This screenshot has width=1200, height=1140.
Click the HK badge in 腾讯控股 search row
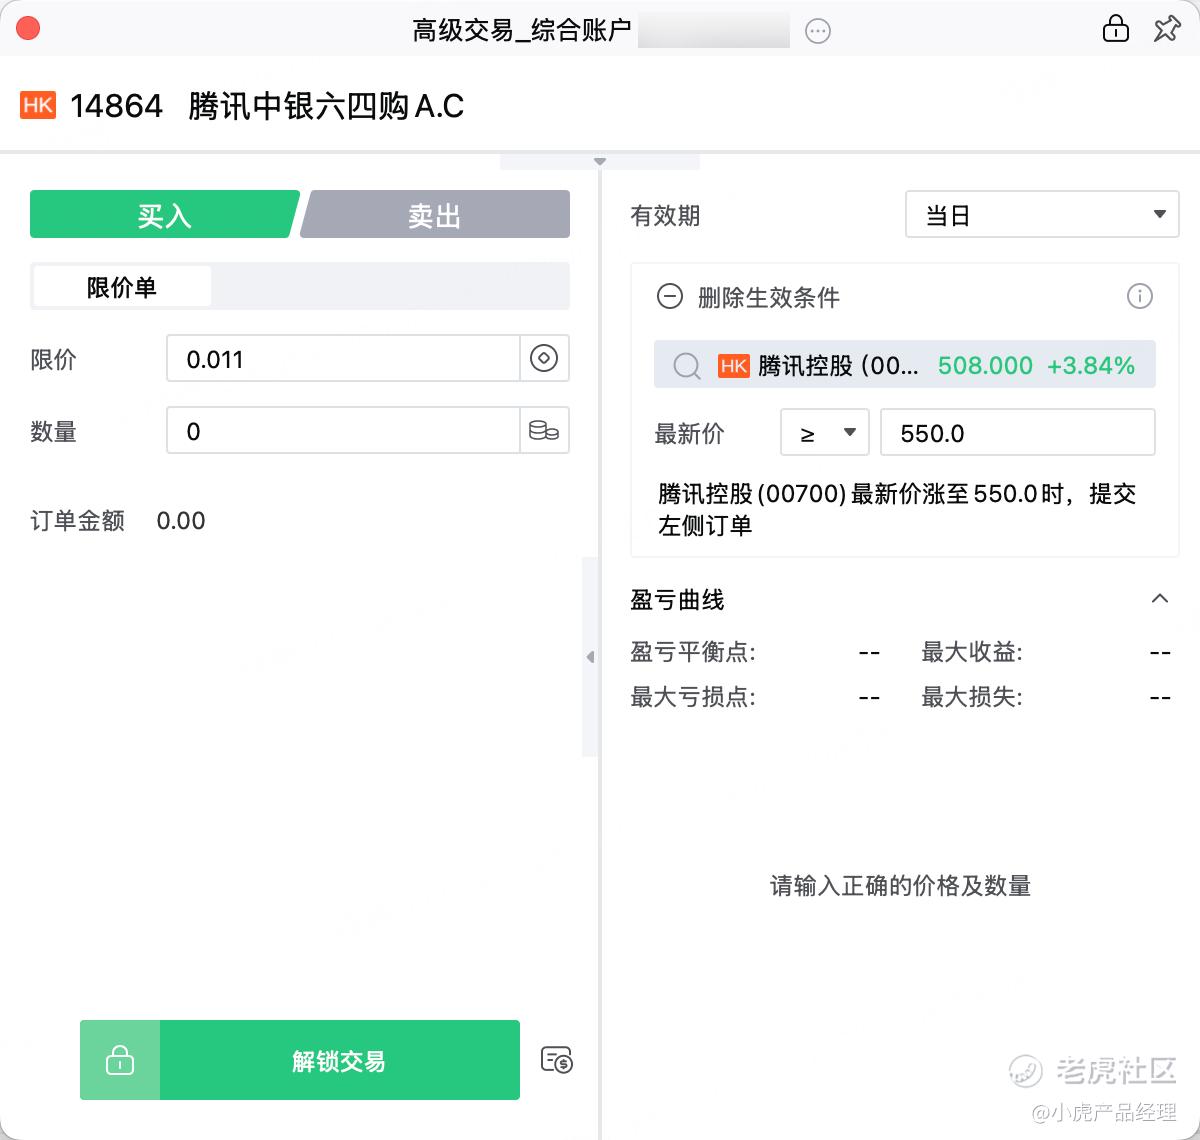(x=734, y=366)
